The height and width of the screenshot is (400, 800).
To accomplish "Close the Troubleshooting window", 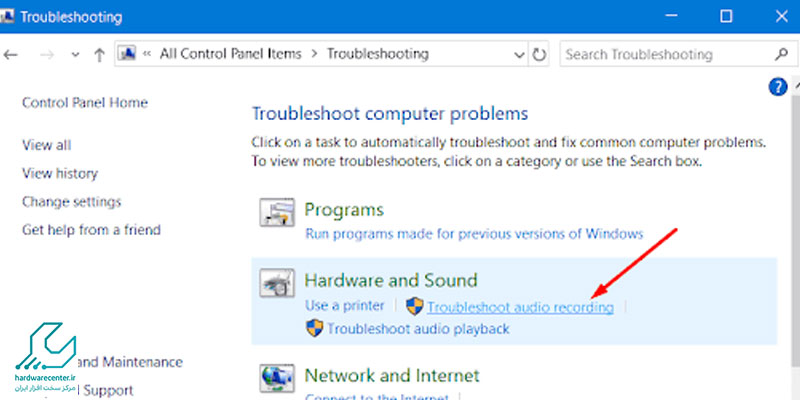I will point(781,16).
